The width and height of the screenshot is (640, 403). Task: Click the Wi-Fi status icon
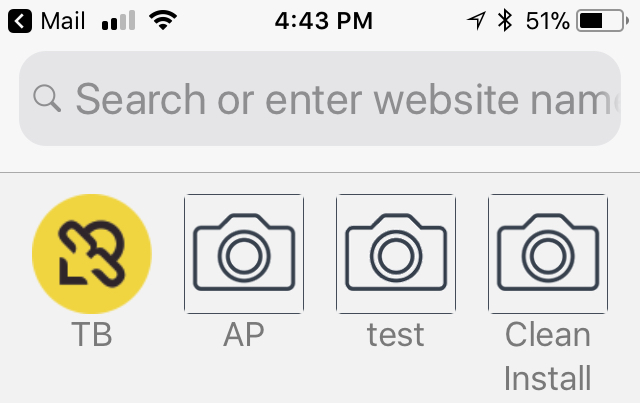click(161, 20)
